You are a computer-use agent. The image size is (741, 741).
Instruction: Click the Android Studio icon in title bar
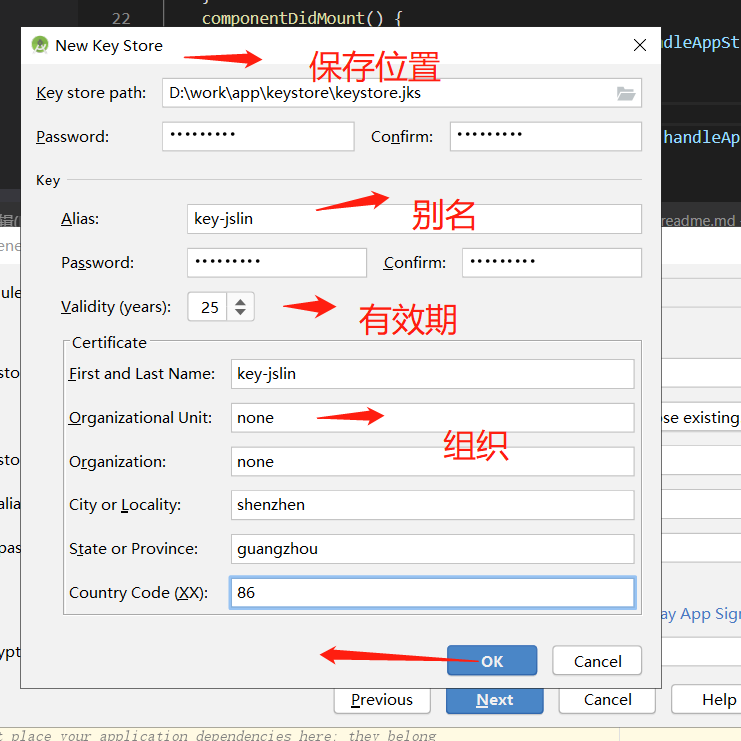40,45
